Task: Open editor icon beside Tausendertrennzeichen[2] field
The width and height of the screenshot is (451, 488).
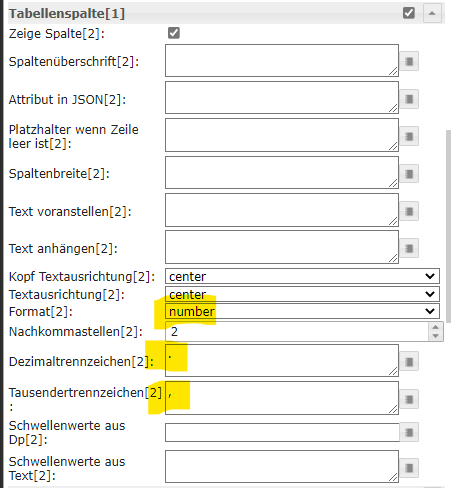Action: (x=409, y=399)
